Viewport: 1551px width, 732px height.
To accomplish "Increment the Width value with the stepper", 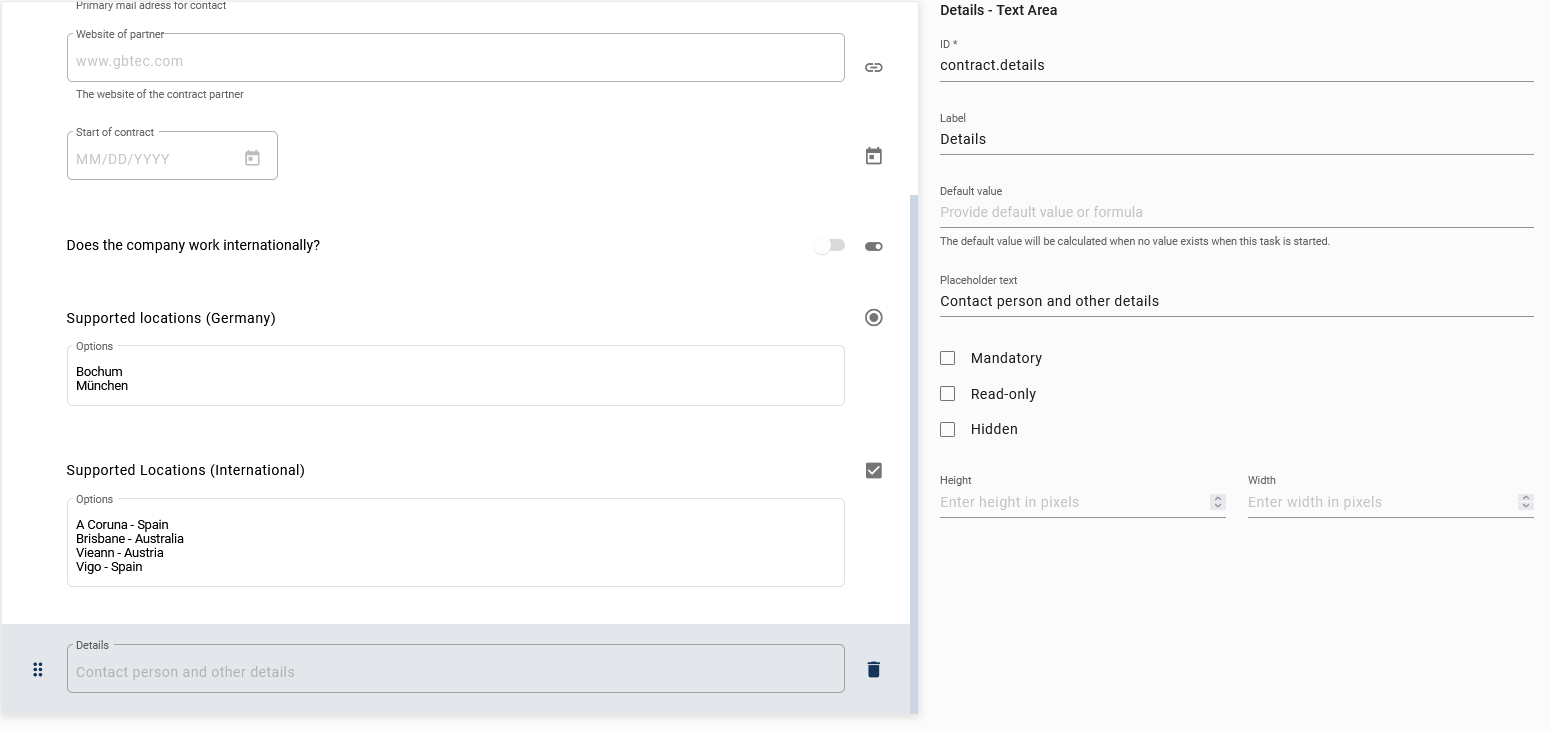I will click(1525, 498).
